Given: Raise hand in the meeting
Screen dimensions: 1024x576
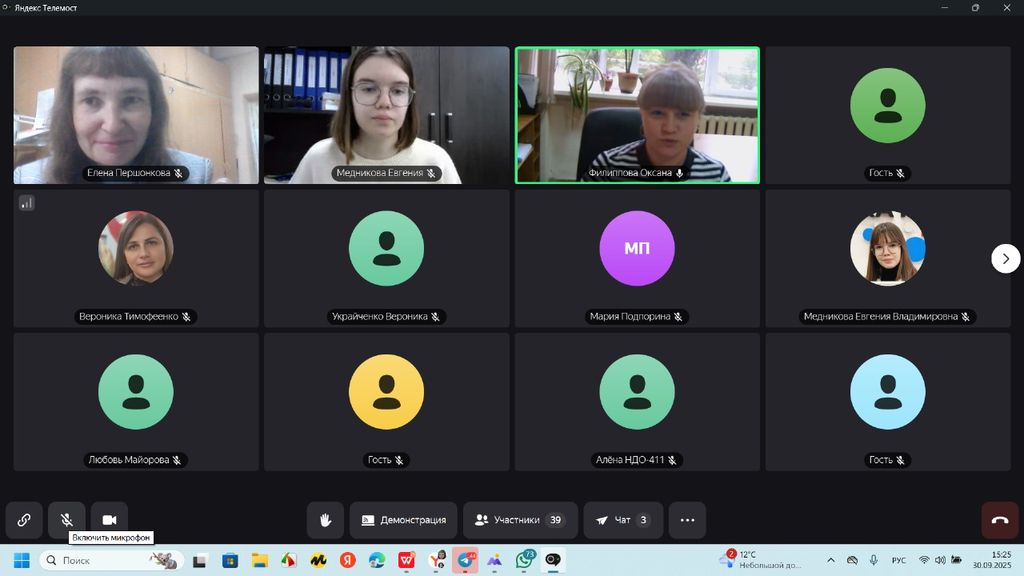Looking at the screenshot, I should (x=325, y=520).
